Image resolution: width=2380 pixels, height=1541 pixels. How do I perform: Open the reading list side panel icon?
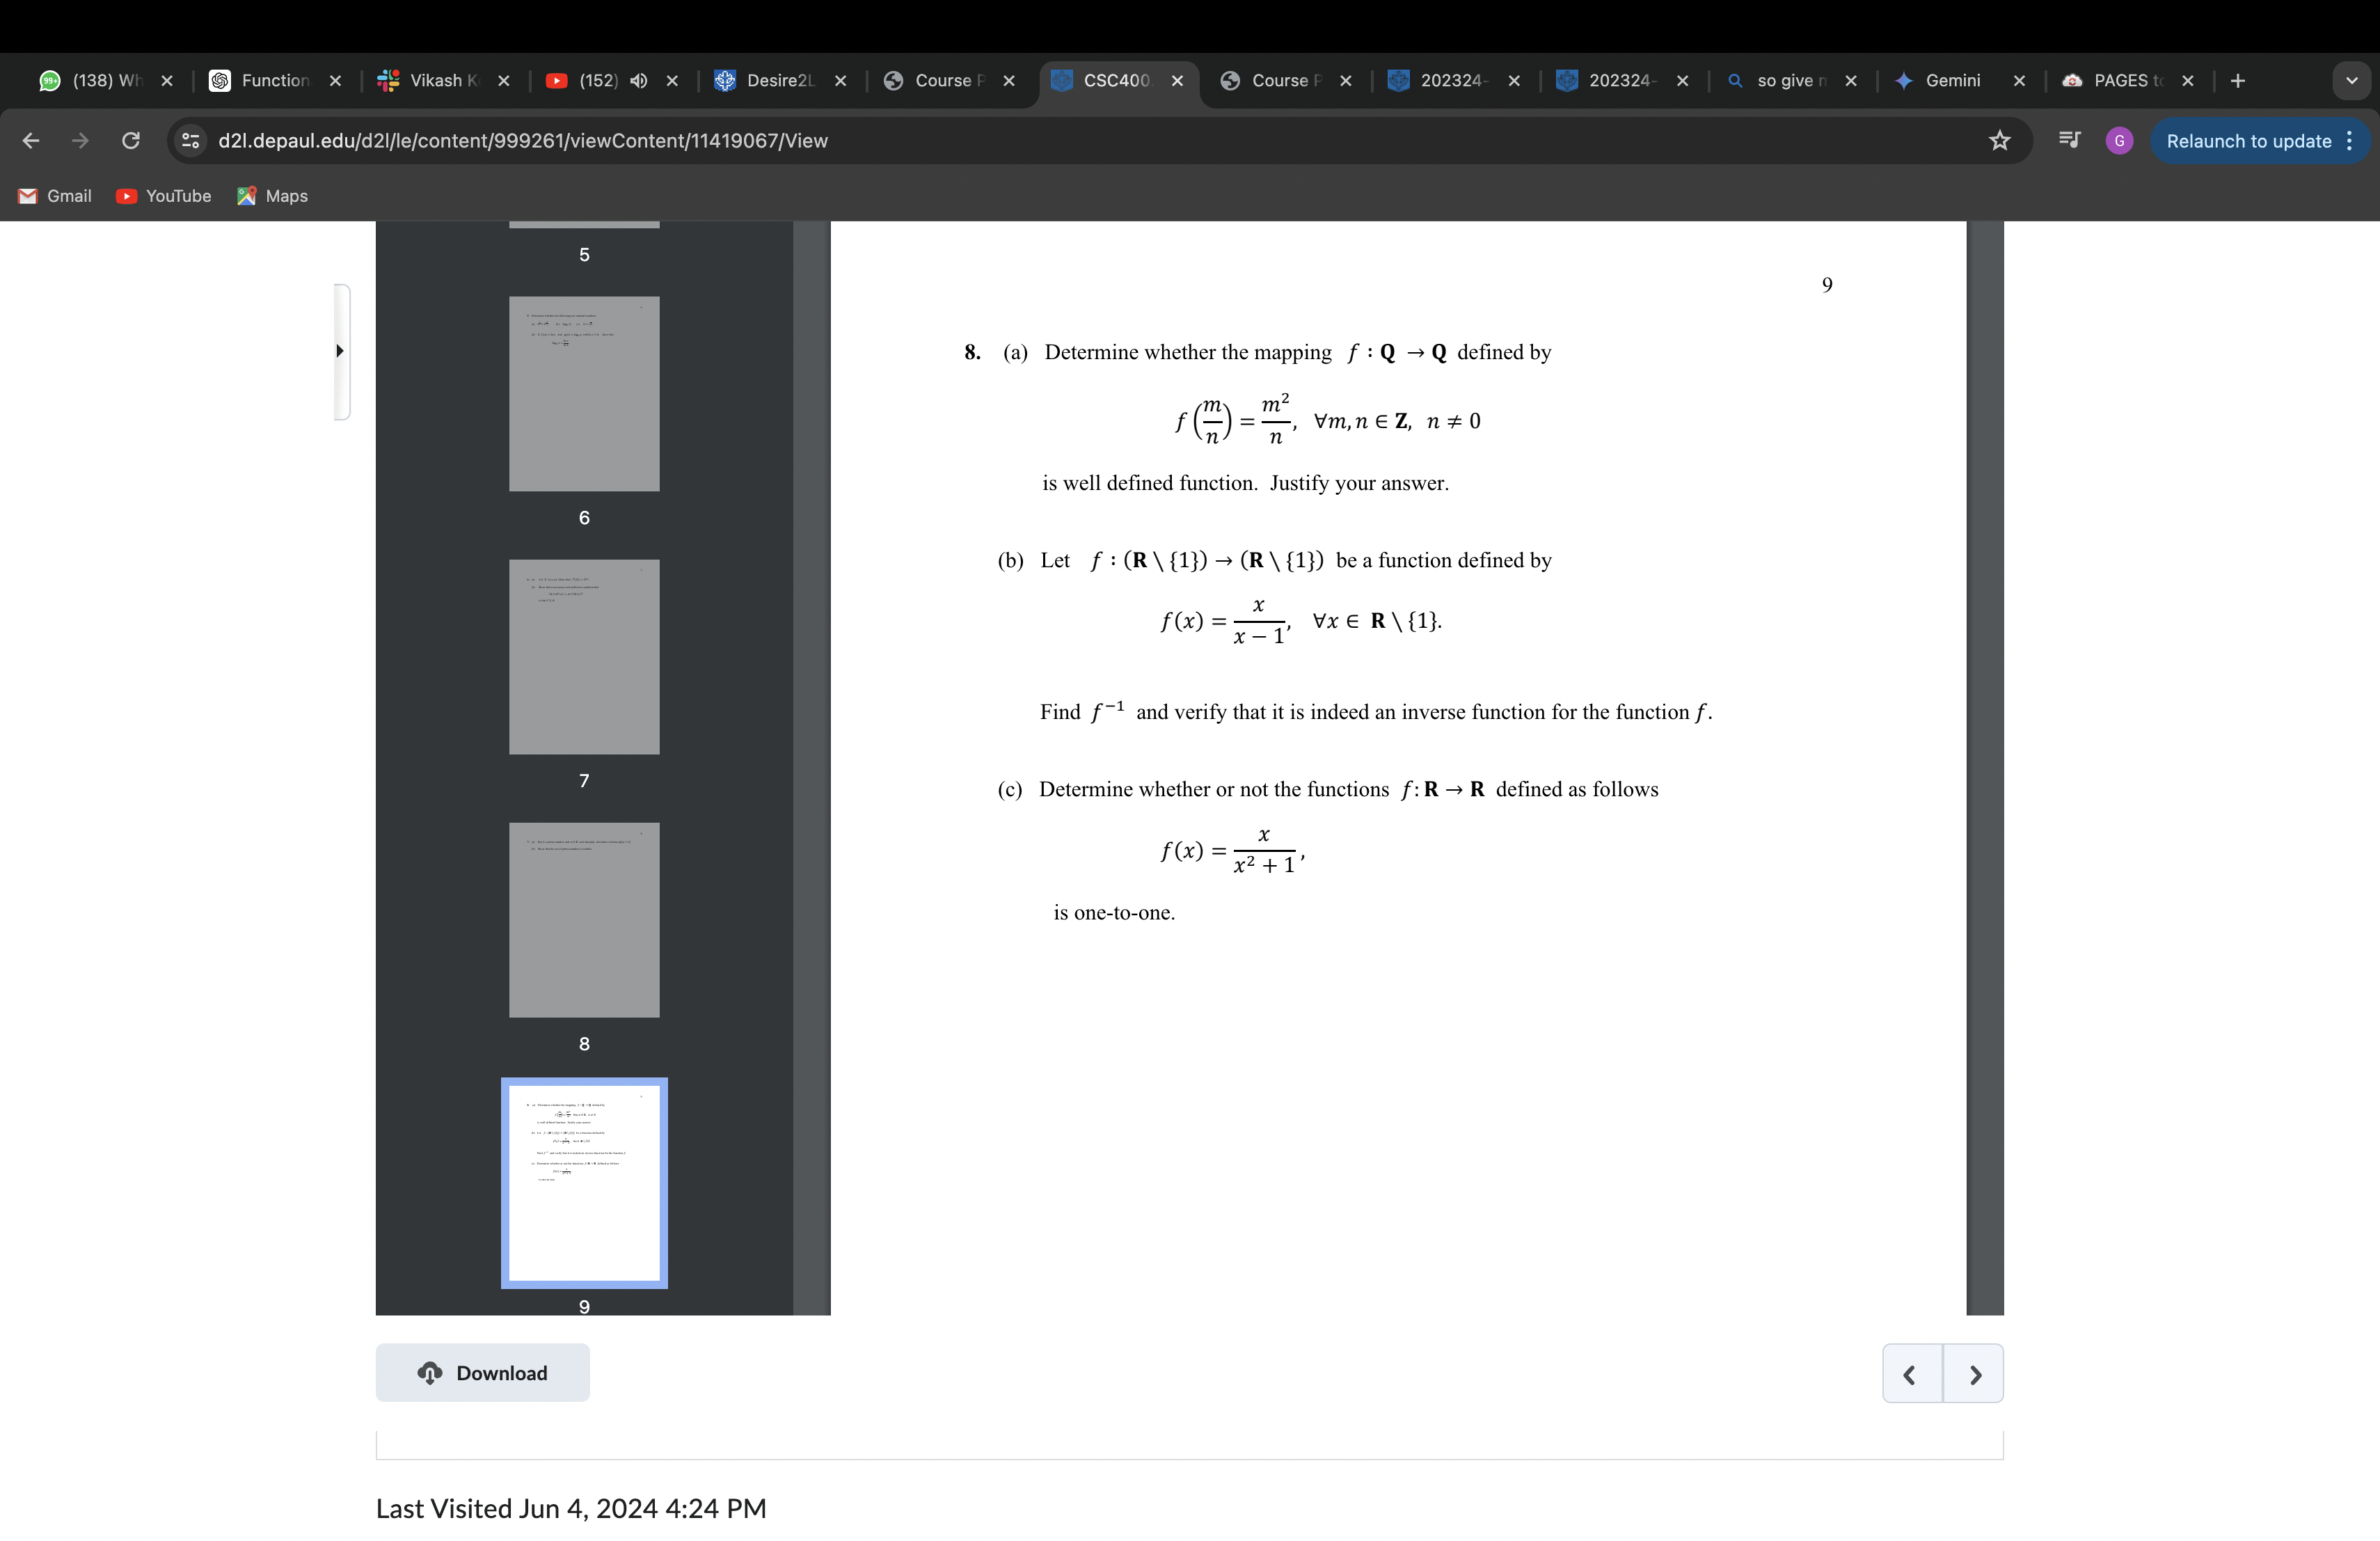(2068, 141)
